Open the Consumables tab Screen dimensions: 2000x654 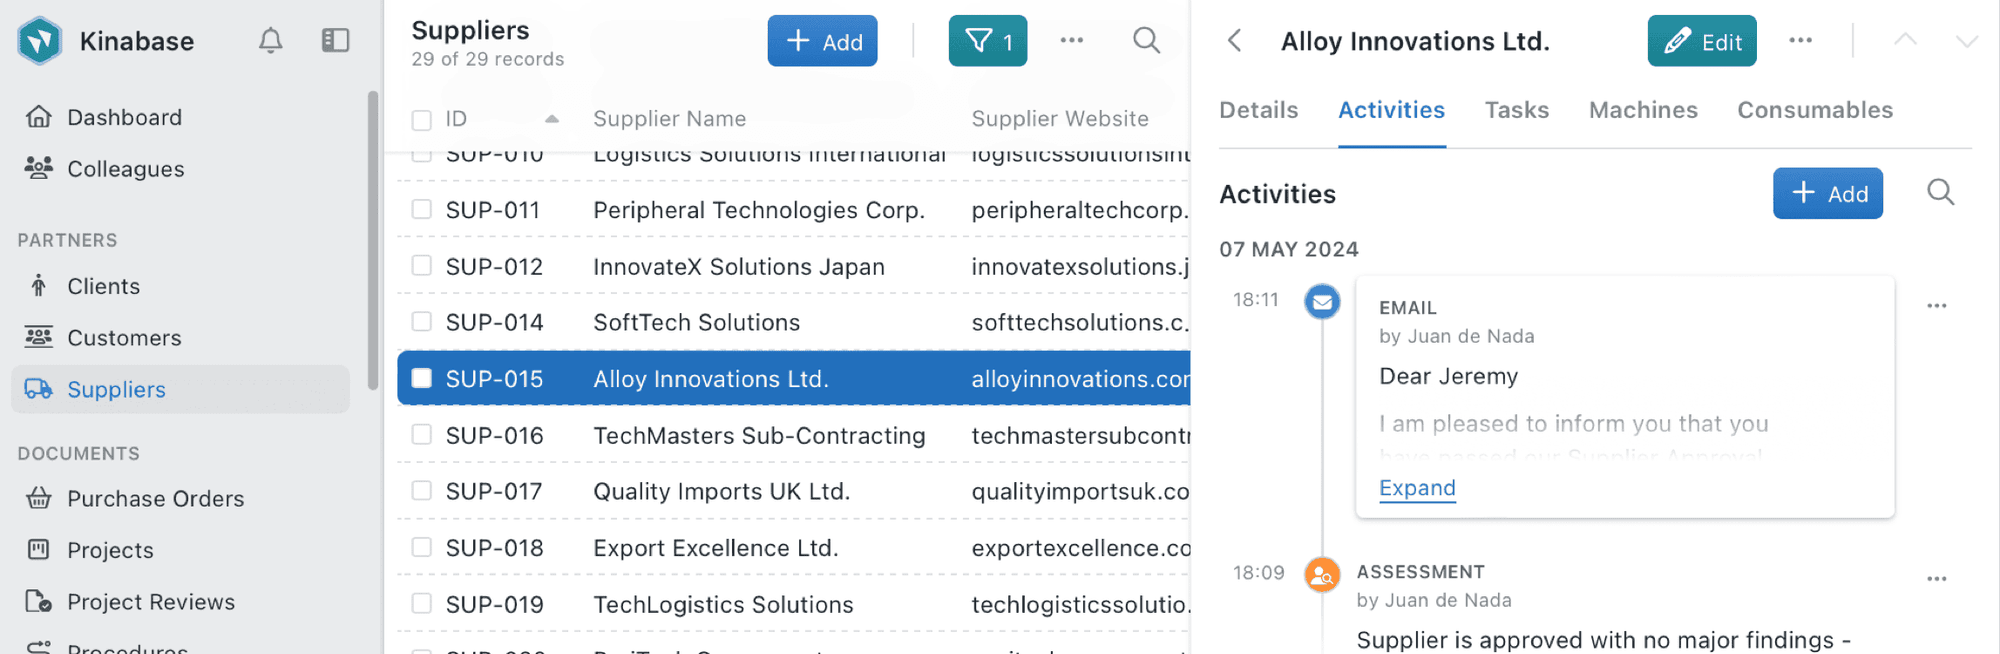(1814, 110)
